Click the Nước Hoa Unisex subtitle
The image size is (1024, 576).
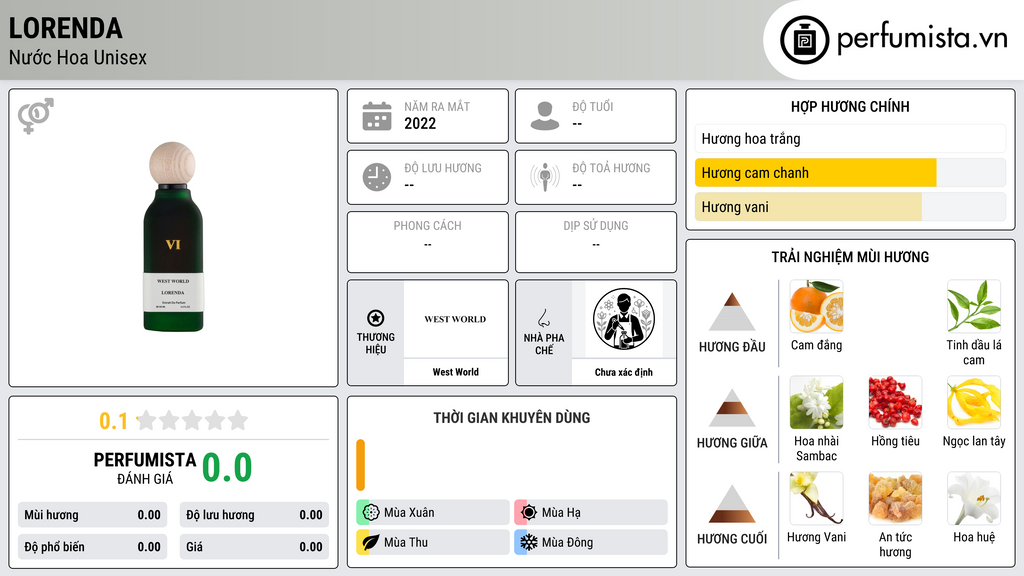pos(78,57)
